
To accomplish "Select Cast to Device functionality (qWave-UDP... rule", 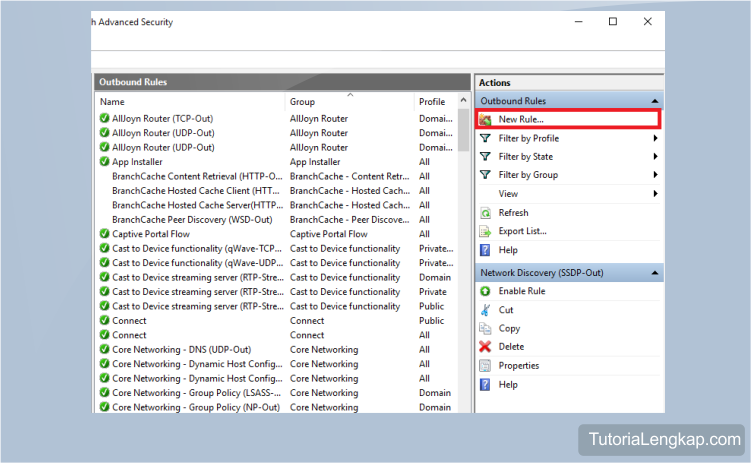I will (x=276, y=262).
